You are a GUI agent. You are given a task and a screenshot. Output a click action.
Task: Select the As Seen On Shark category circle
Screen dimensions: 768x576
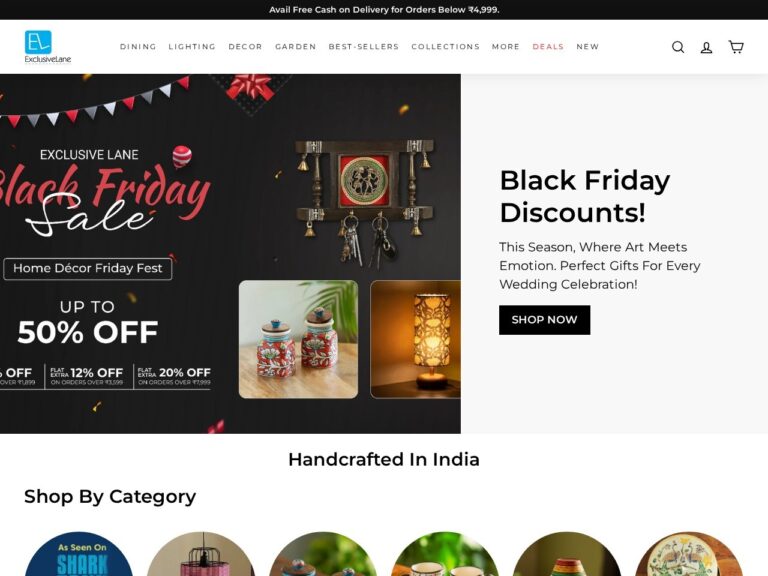click(x=78, y=554)
